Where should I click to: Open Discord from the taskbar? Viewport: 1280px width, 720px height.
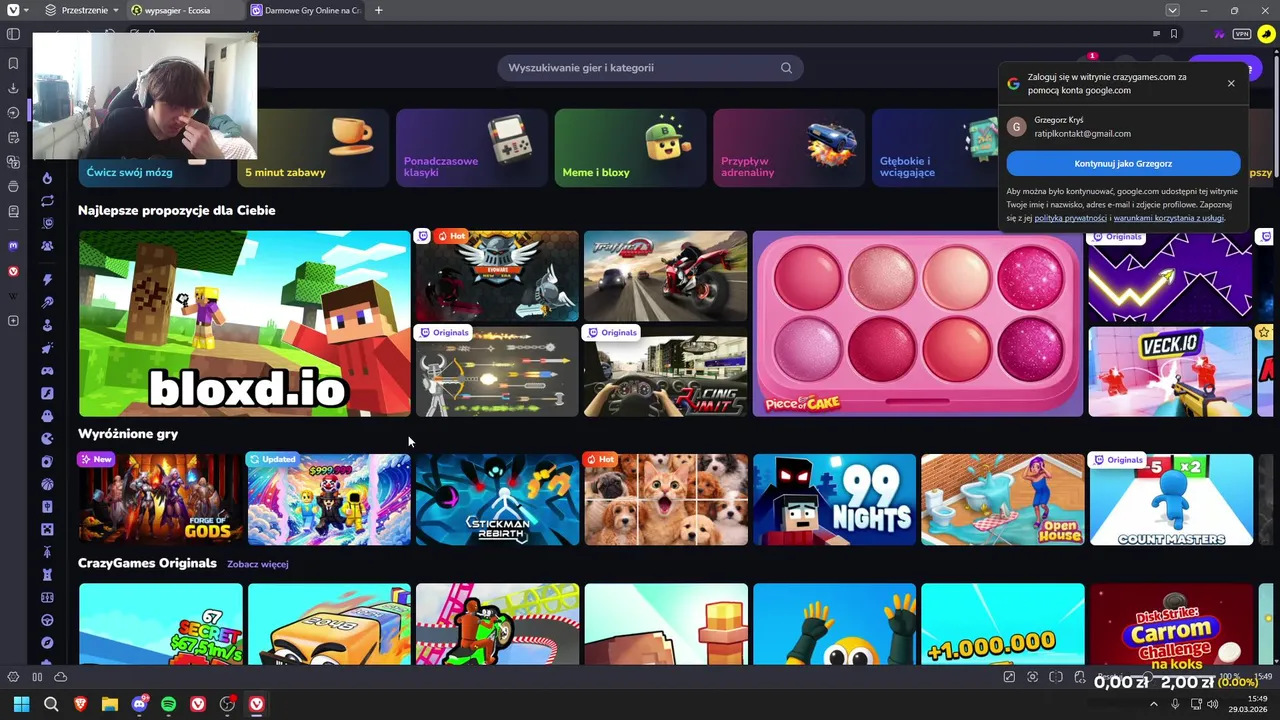[139, 704]
